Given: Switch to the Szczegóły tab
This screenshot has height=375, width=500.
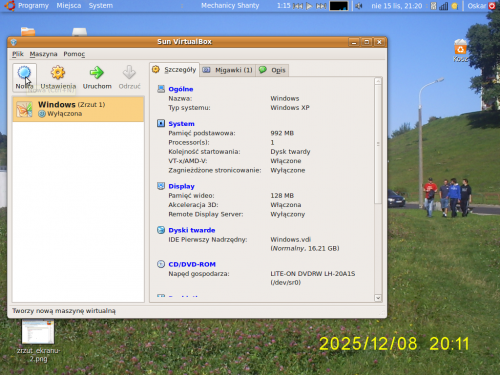Looking at the screenshot, I should 174,70.
